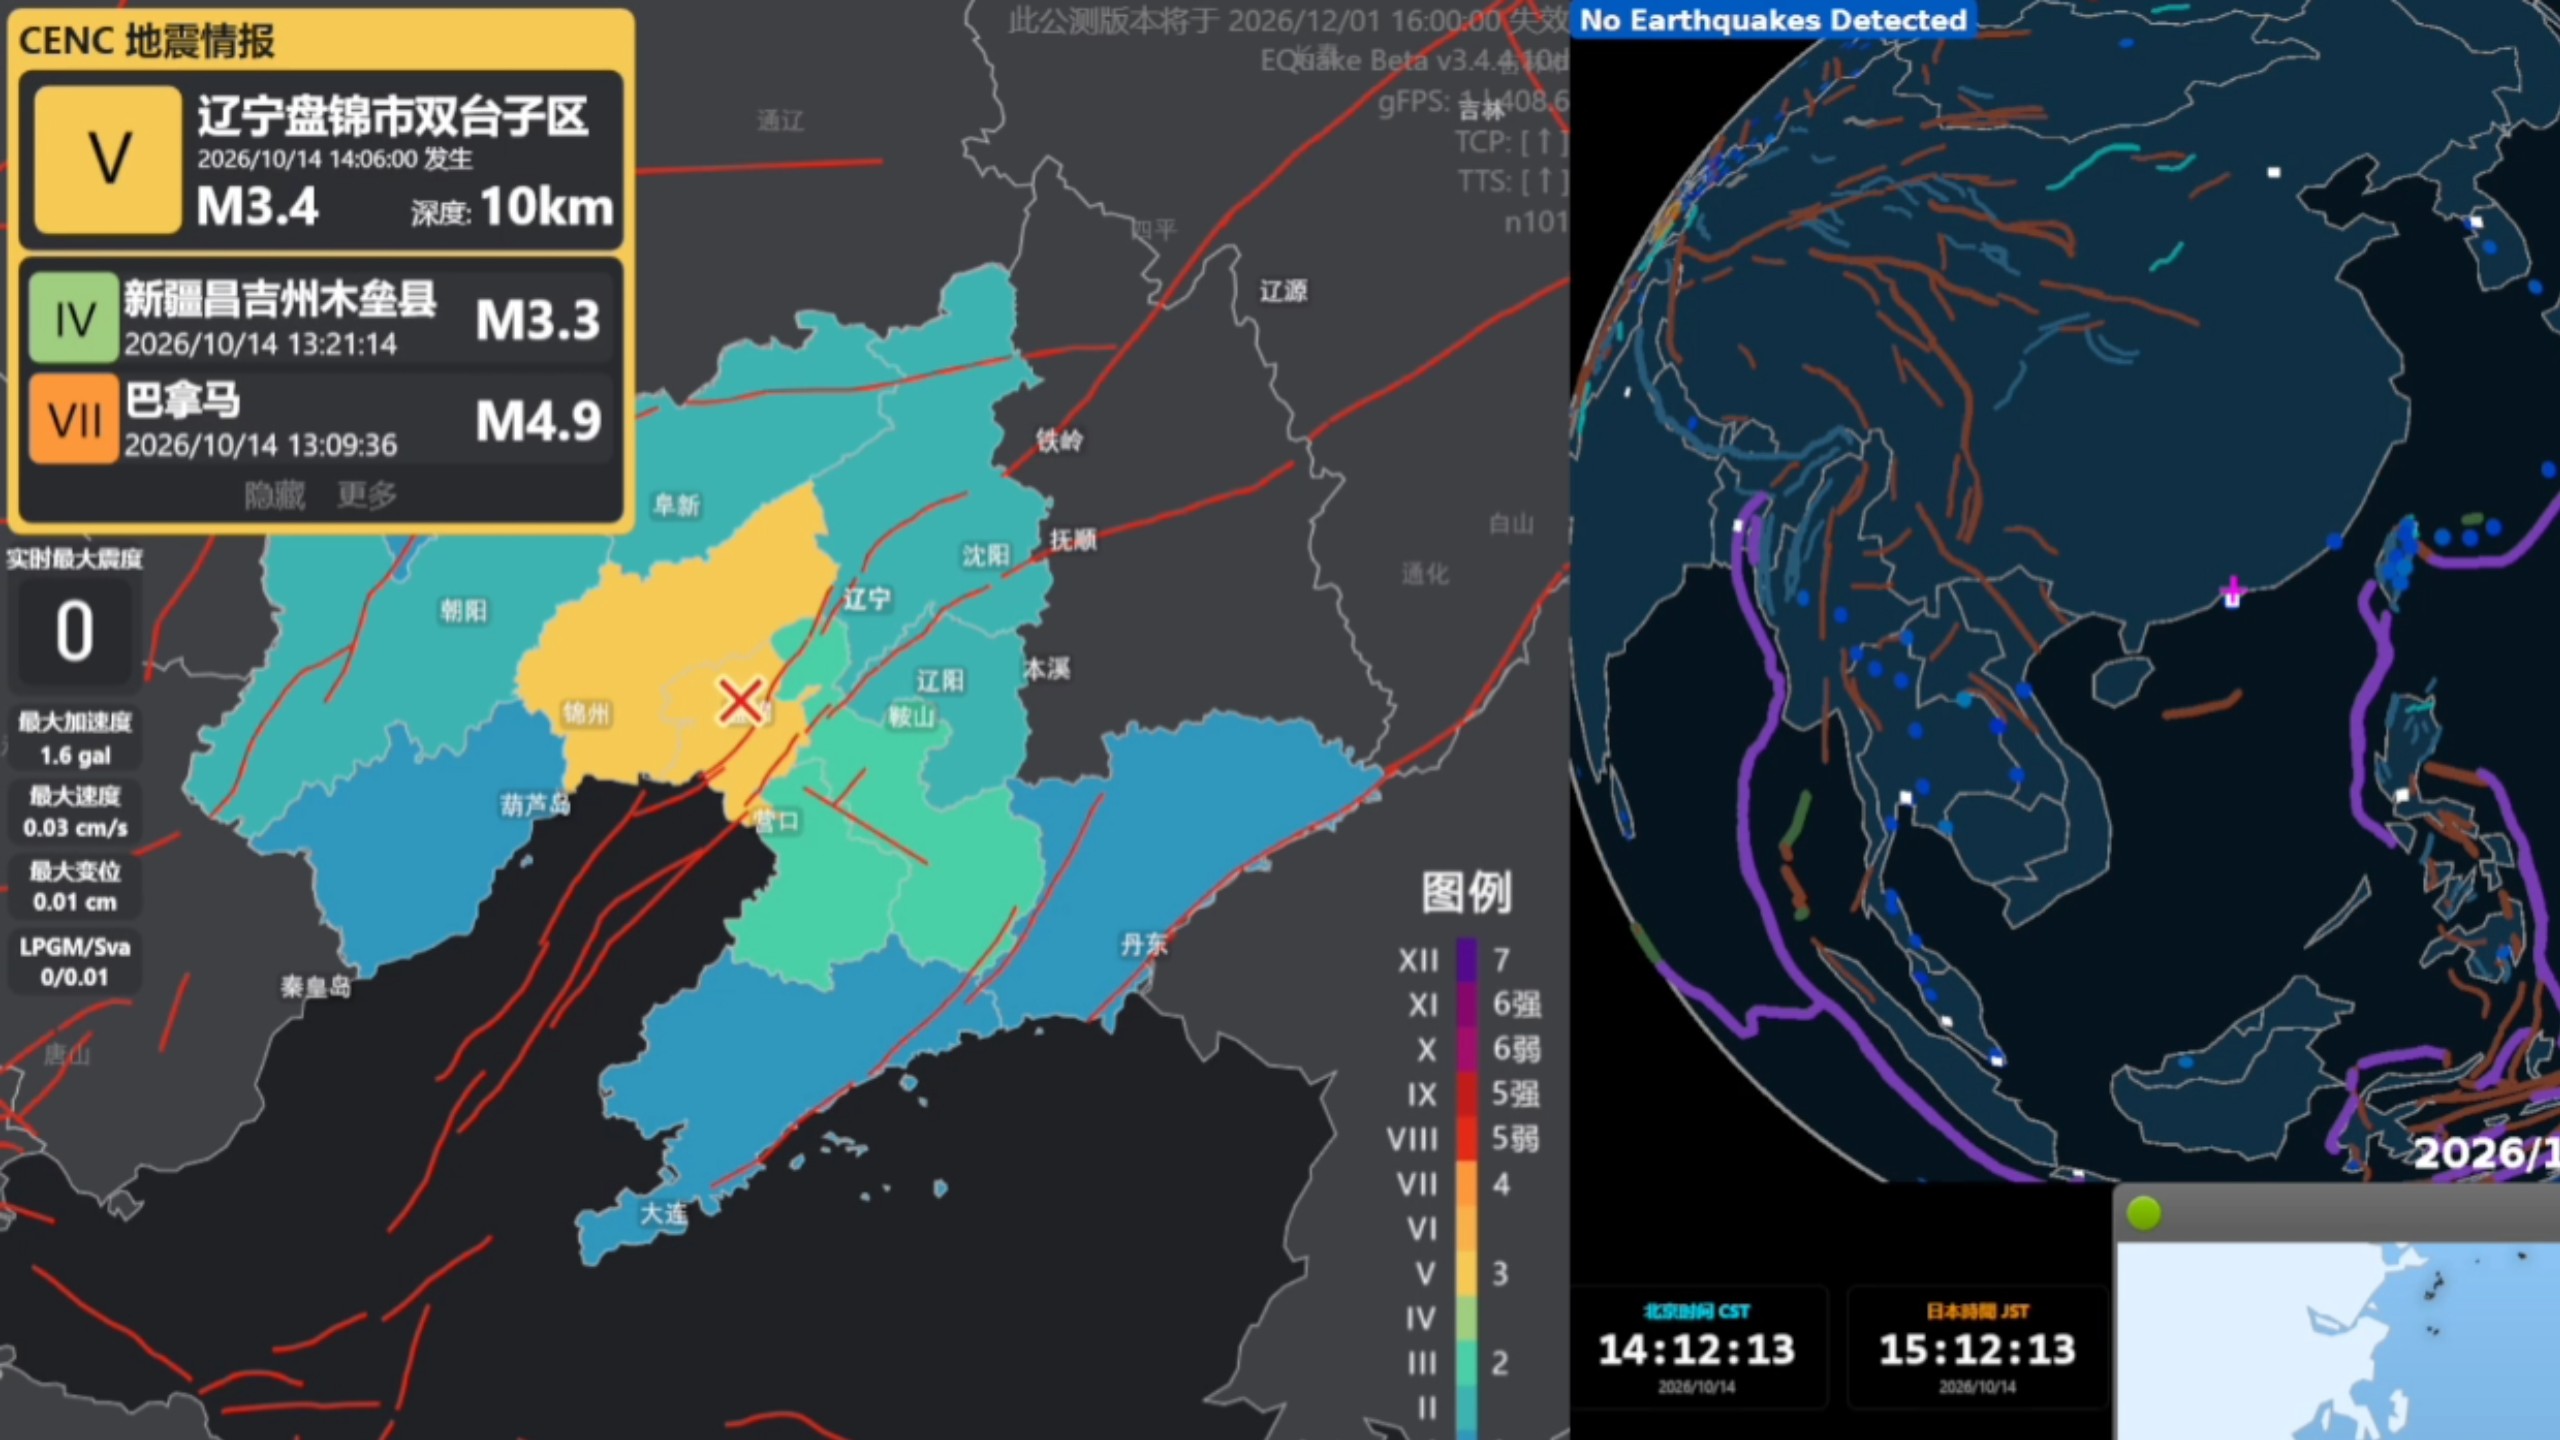Click the 辽源 city label on map
This screenshot has height=1440, width=2560.
1284,291
